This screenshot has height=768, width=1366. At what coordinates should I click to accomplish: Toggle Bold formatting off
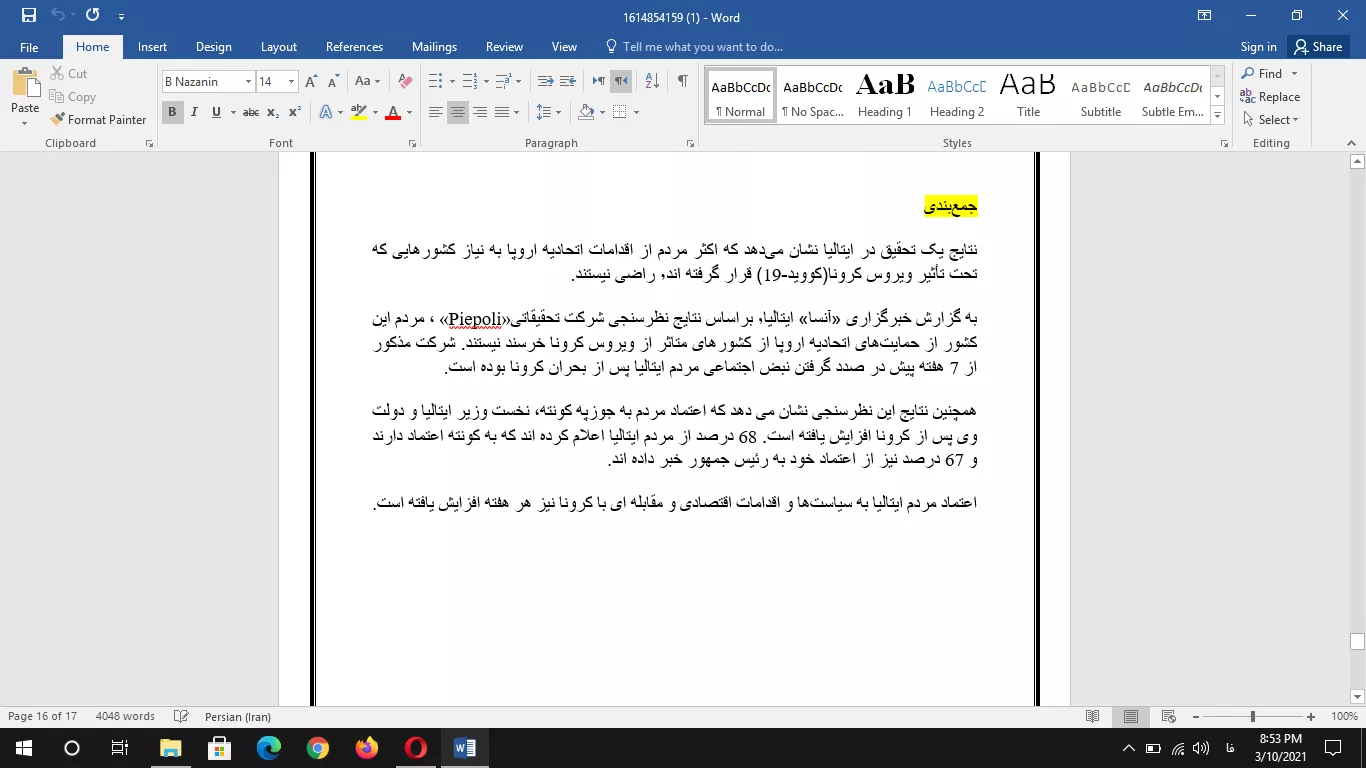(172, 112)
